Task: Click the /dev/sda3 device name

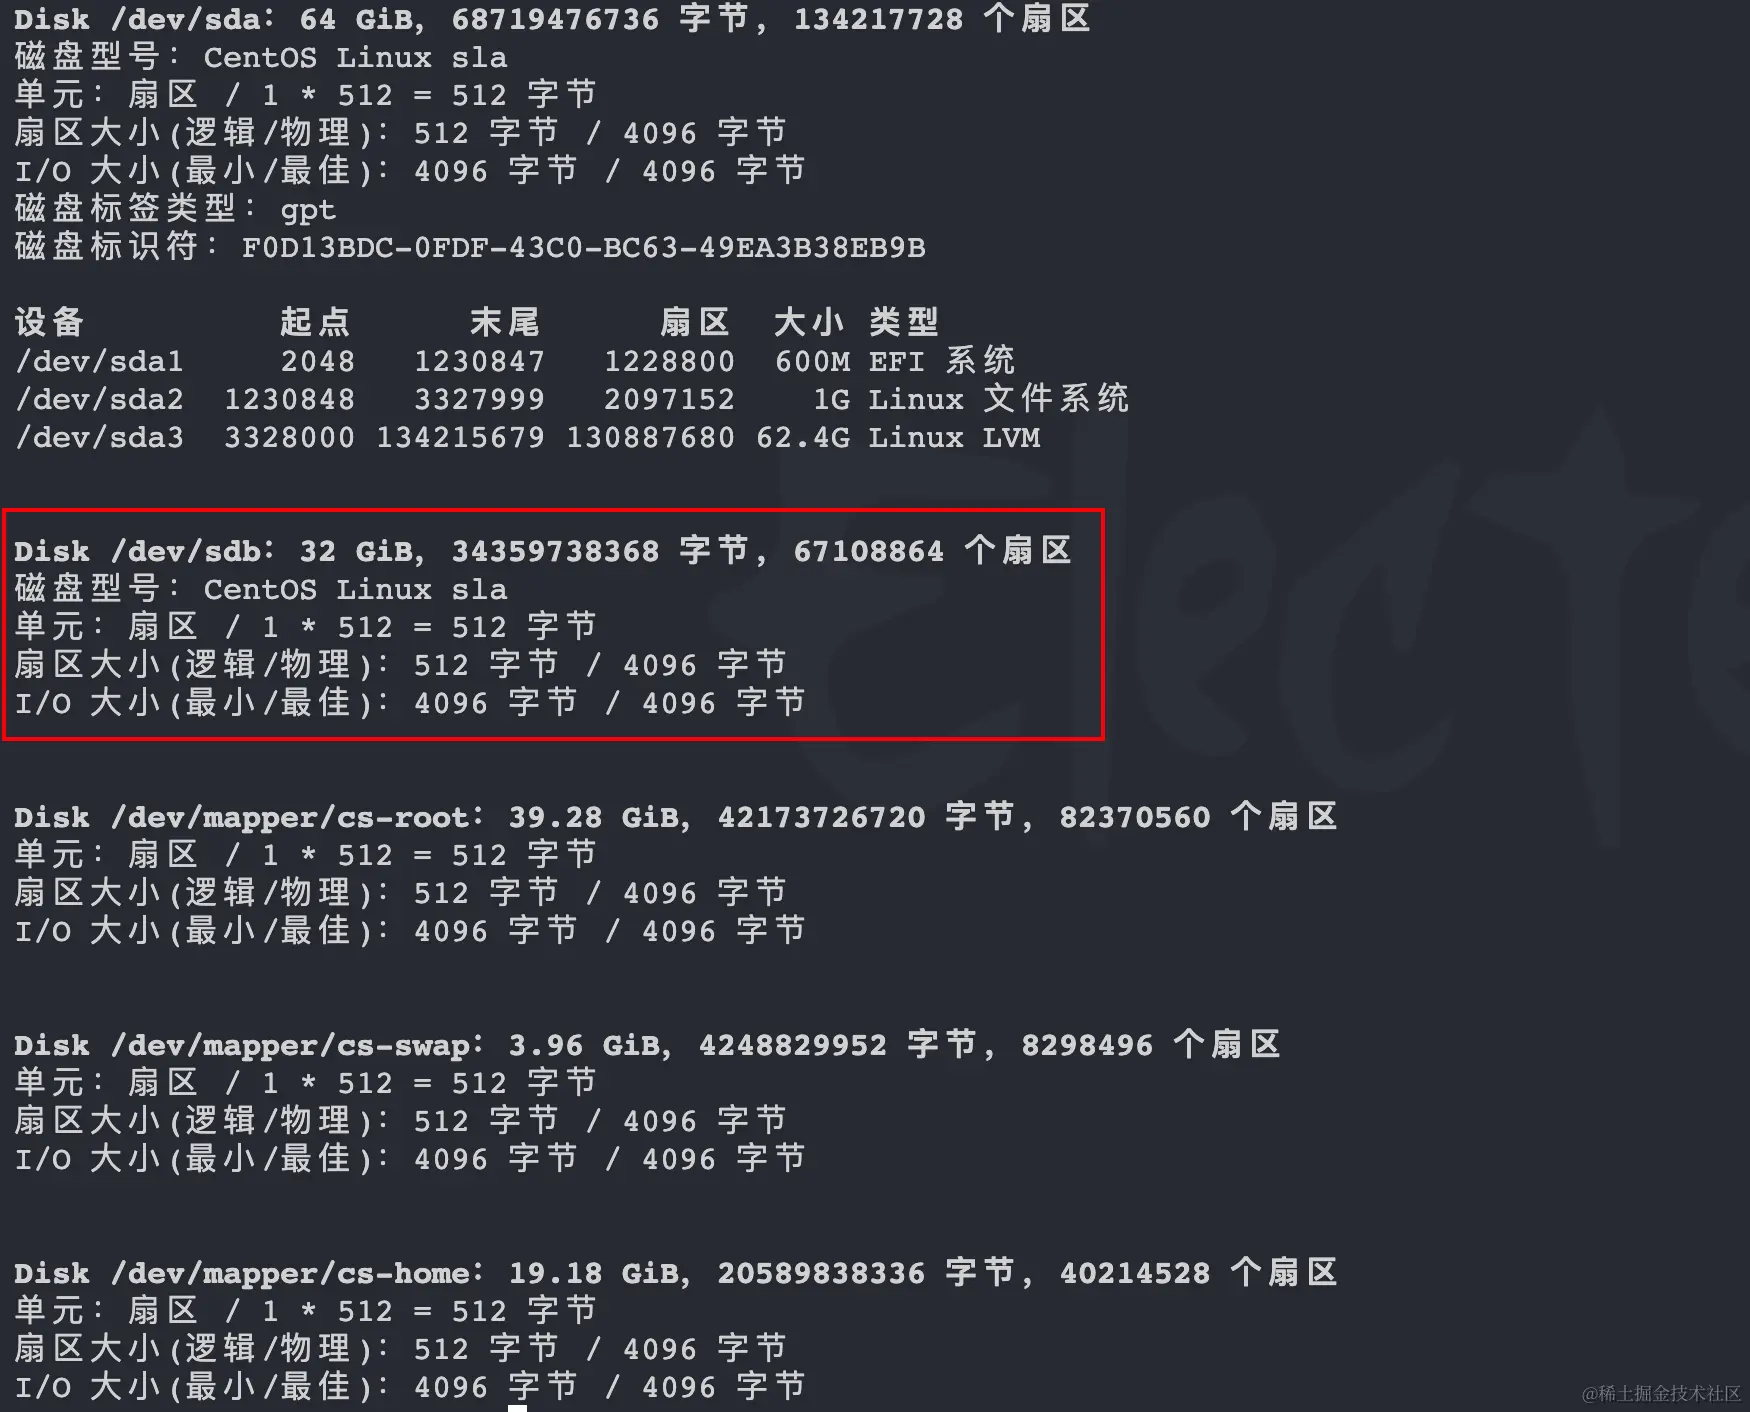Action: click(x=99, y=437)
